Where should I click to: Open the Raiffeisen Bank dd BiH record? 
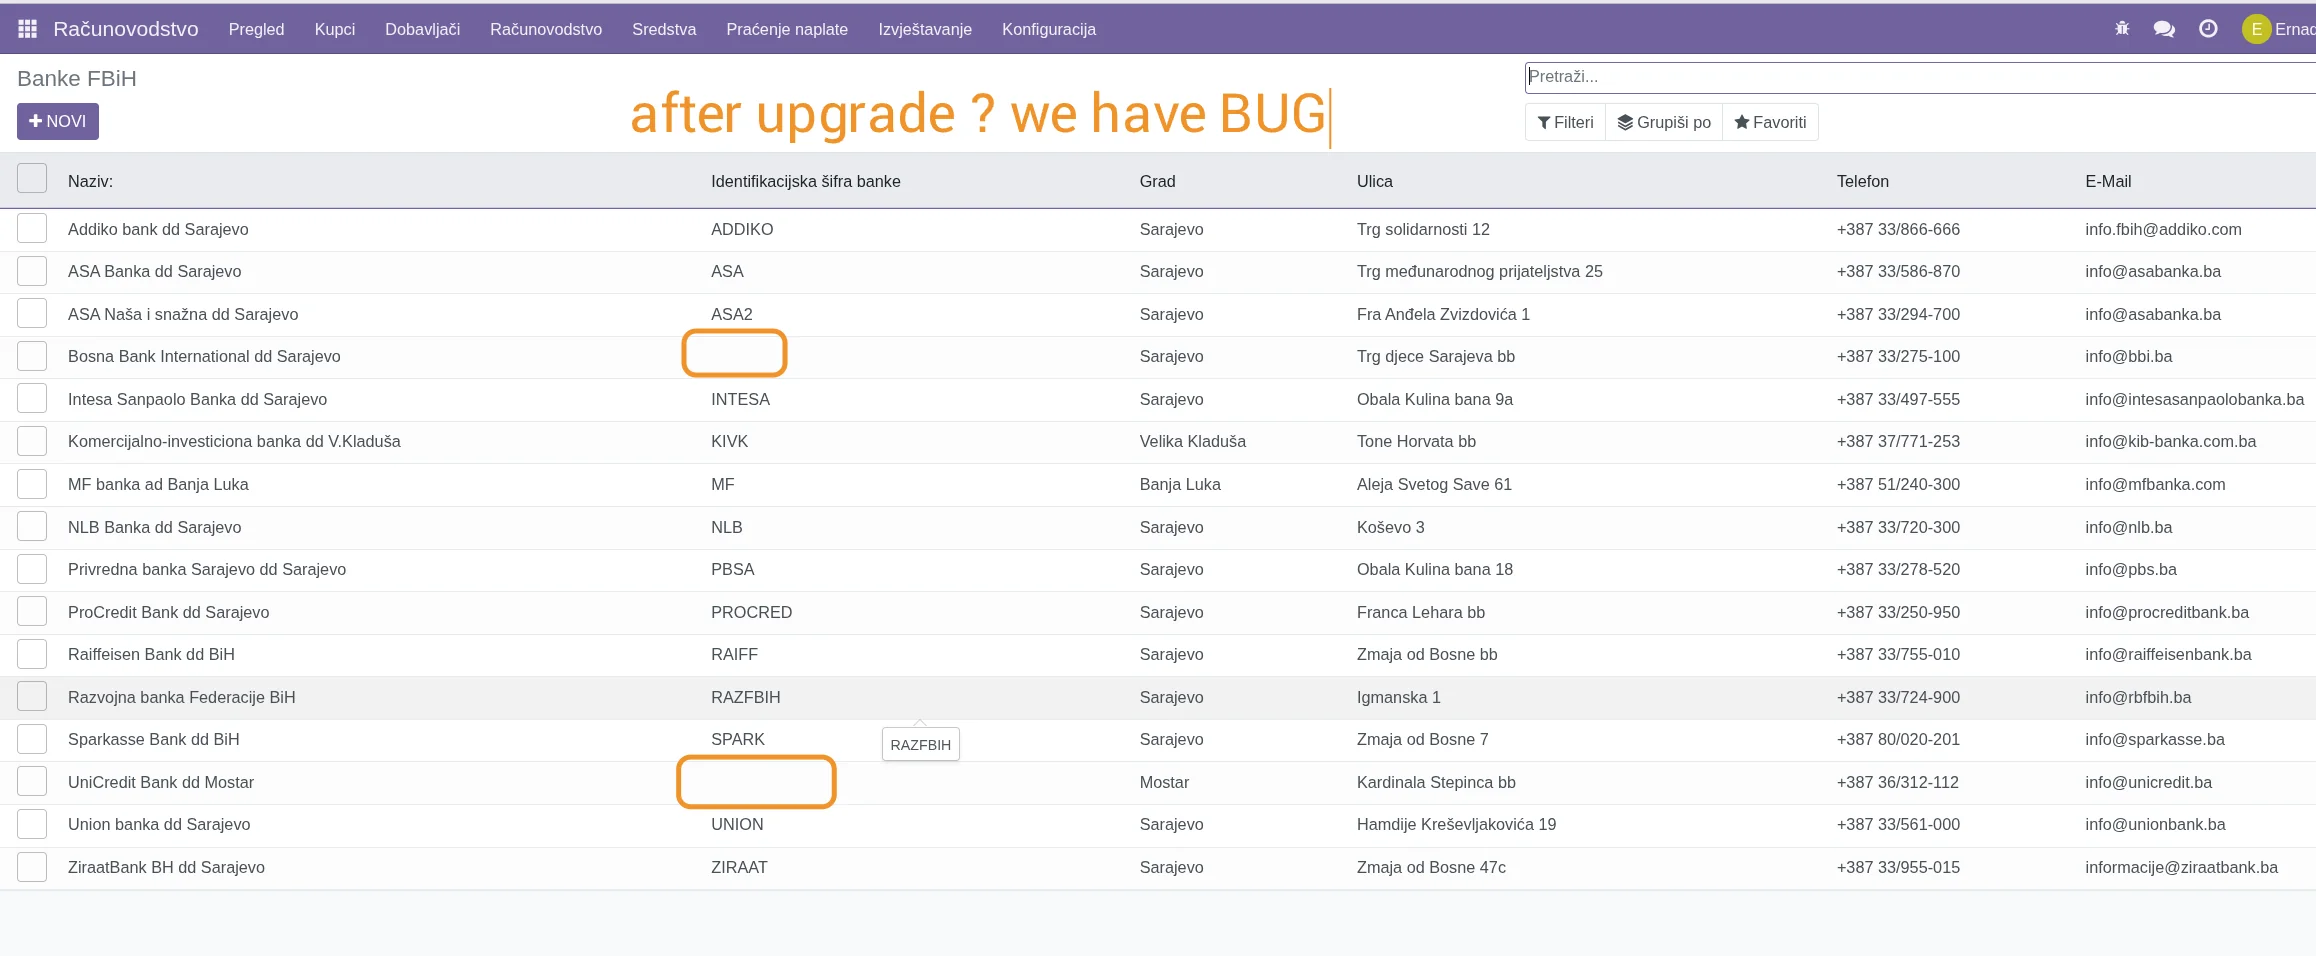coord(151,654)
